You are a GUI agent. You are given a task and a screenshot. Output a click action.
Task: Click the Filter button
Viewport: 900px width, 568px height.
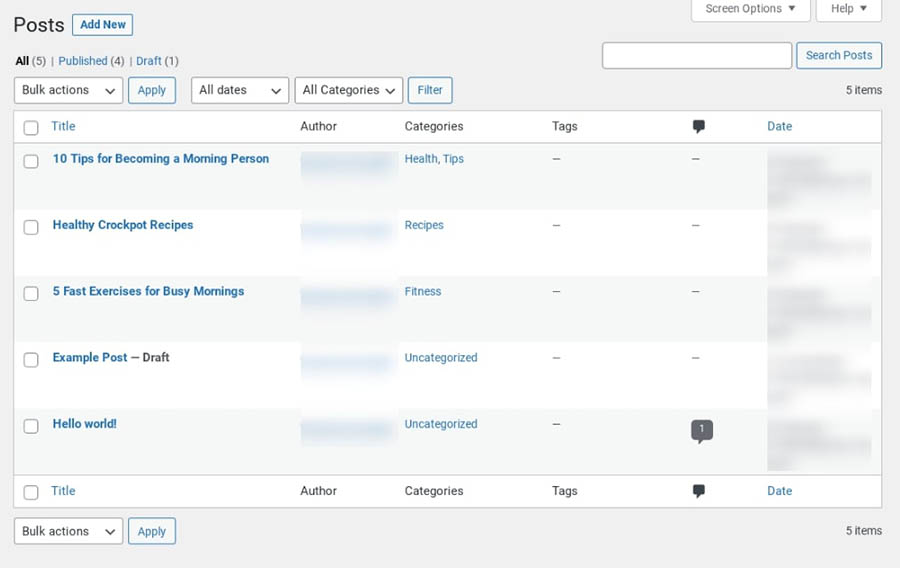coord(430,90)
